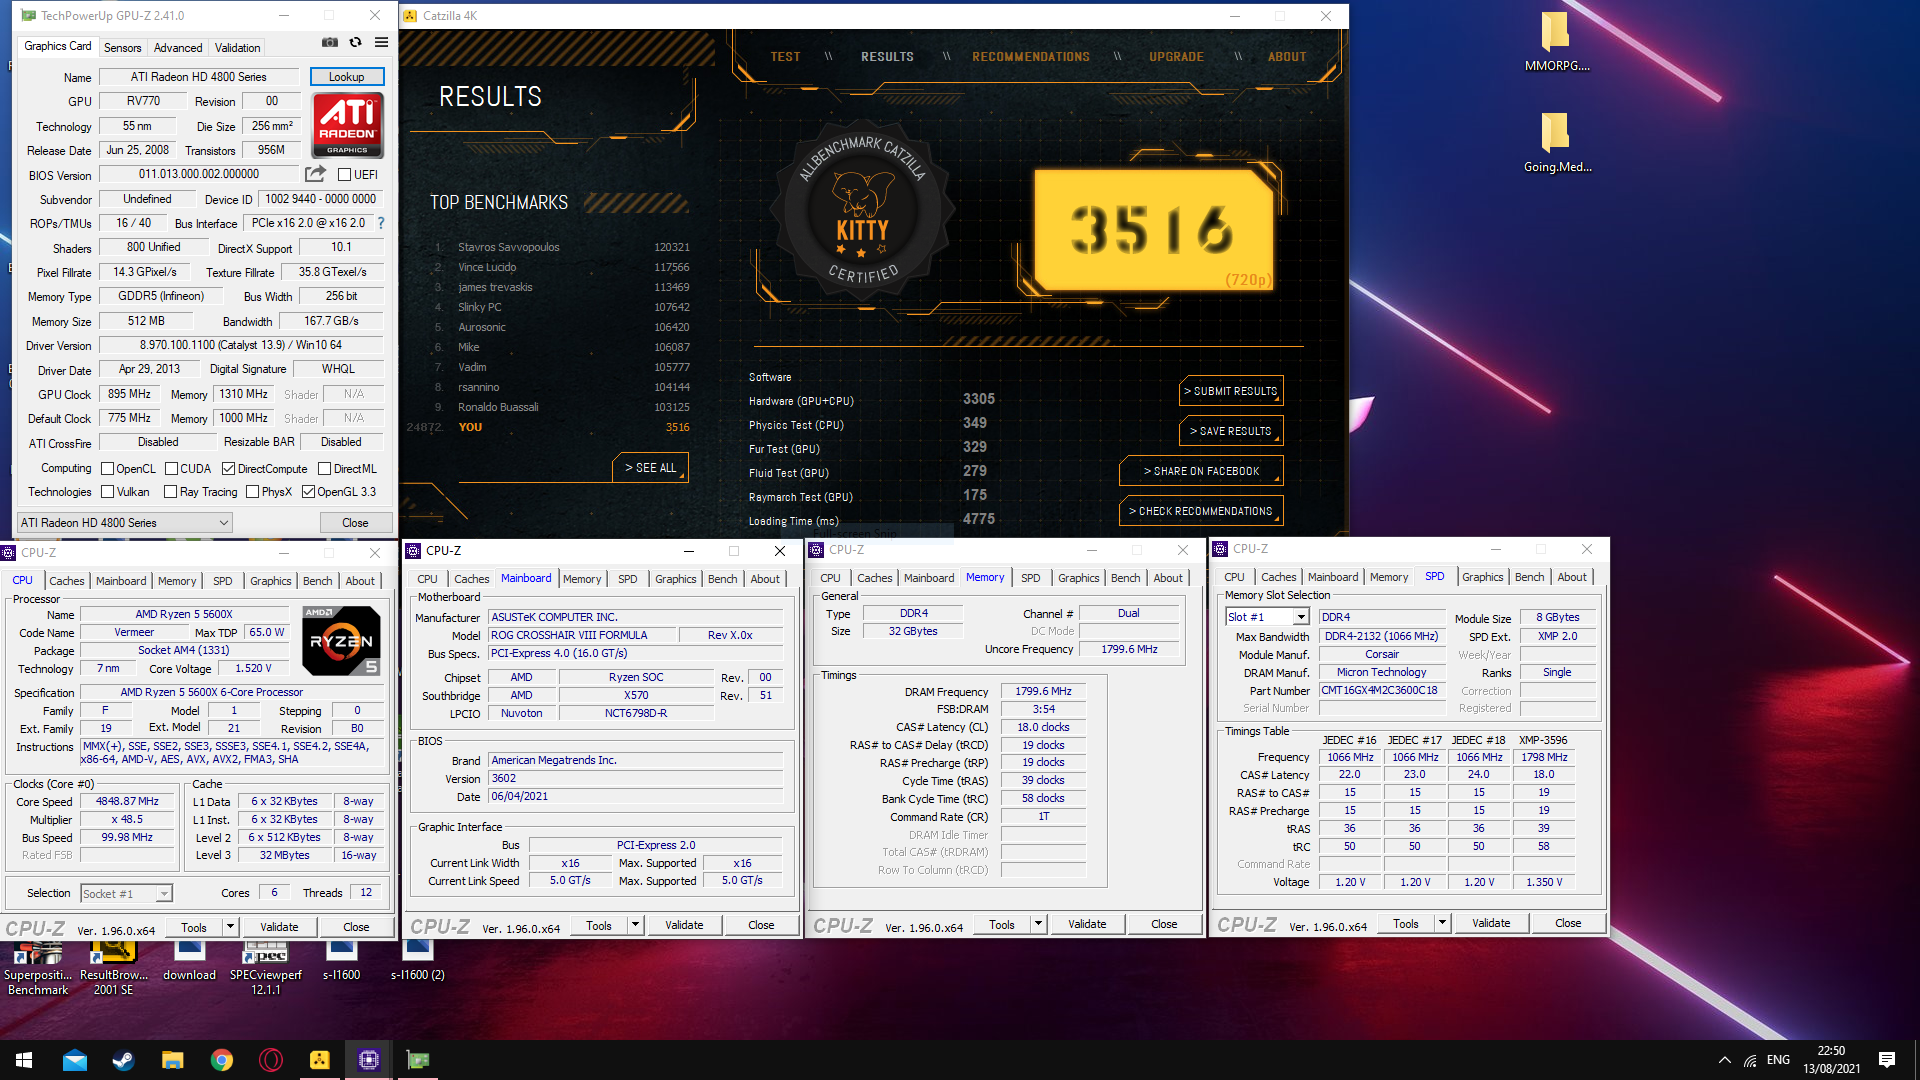
Task: Click SEE ALL top benchmarks
Action: pyautogui.click(x=650, y=468)
